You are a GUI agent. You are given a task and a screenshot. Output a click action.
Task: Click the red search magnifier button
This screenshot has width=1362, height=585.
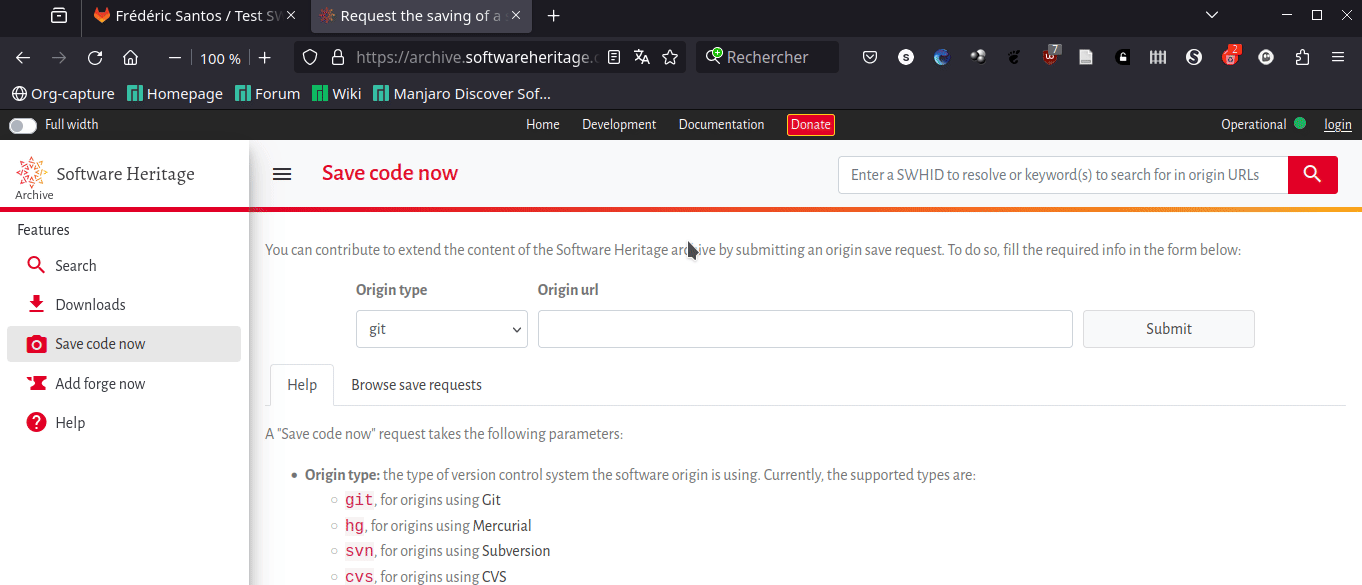[x=1312, y=174]
